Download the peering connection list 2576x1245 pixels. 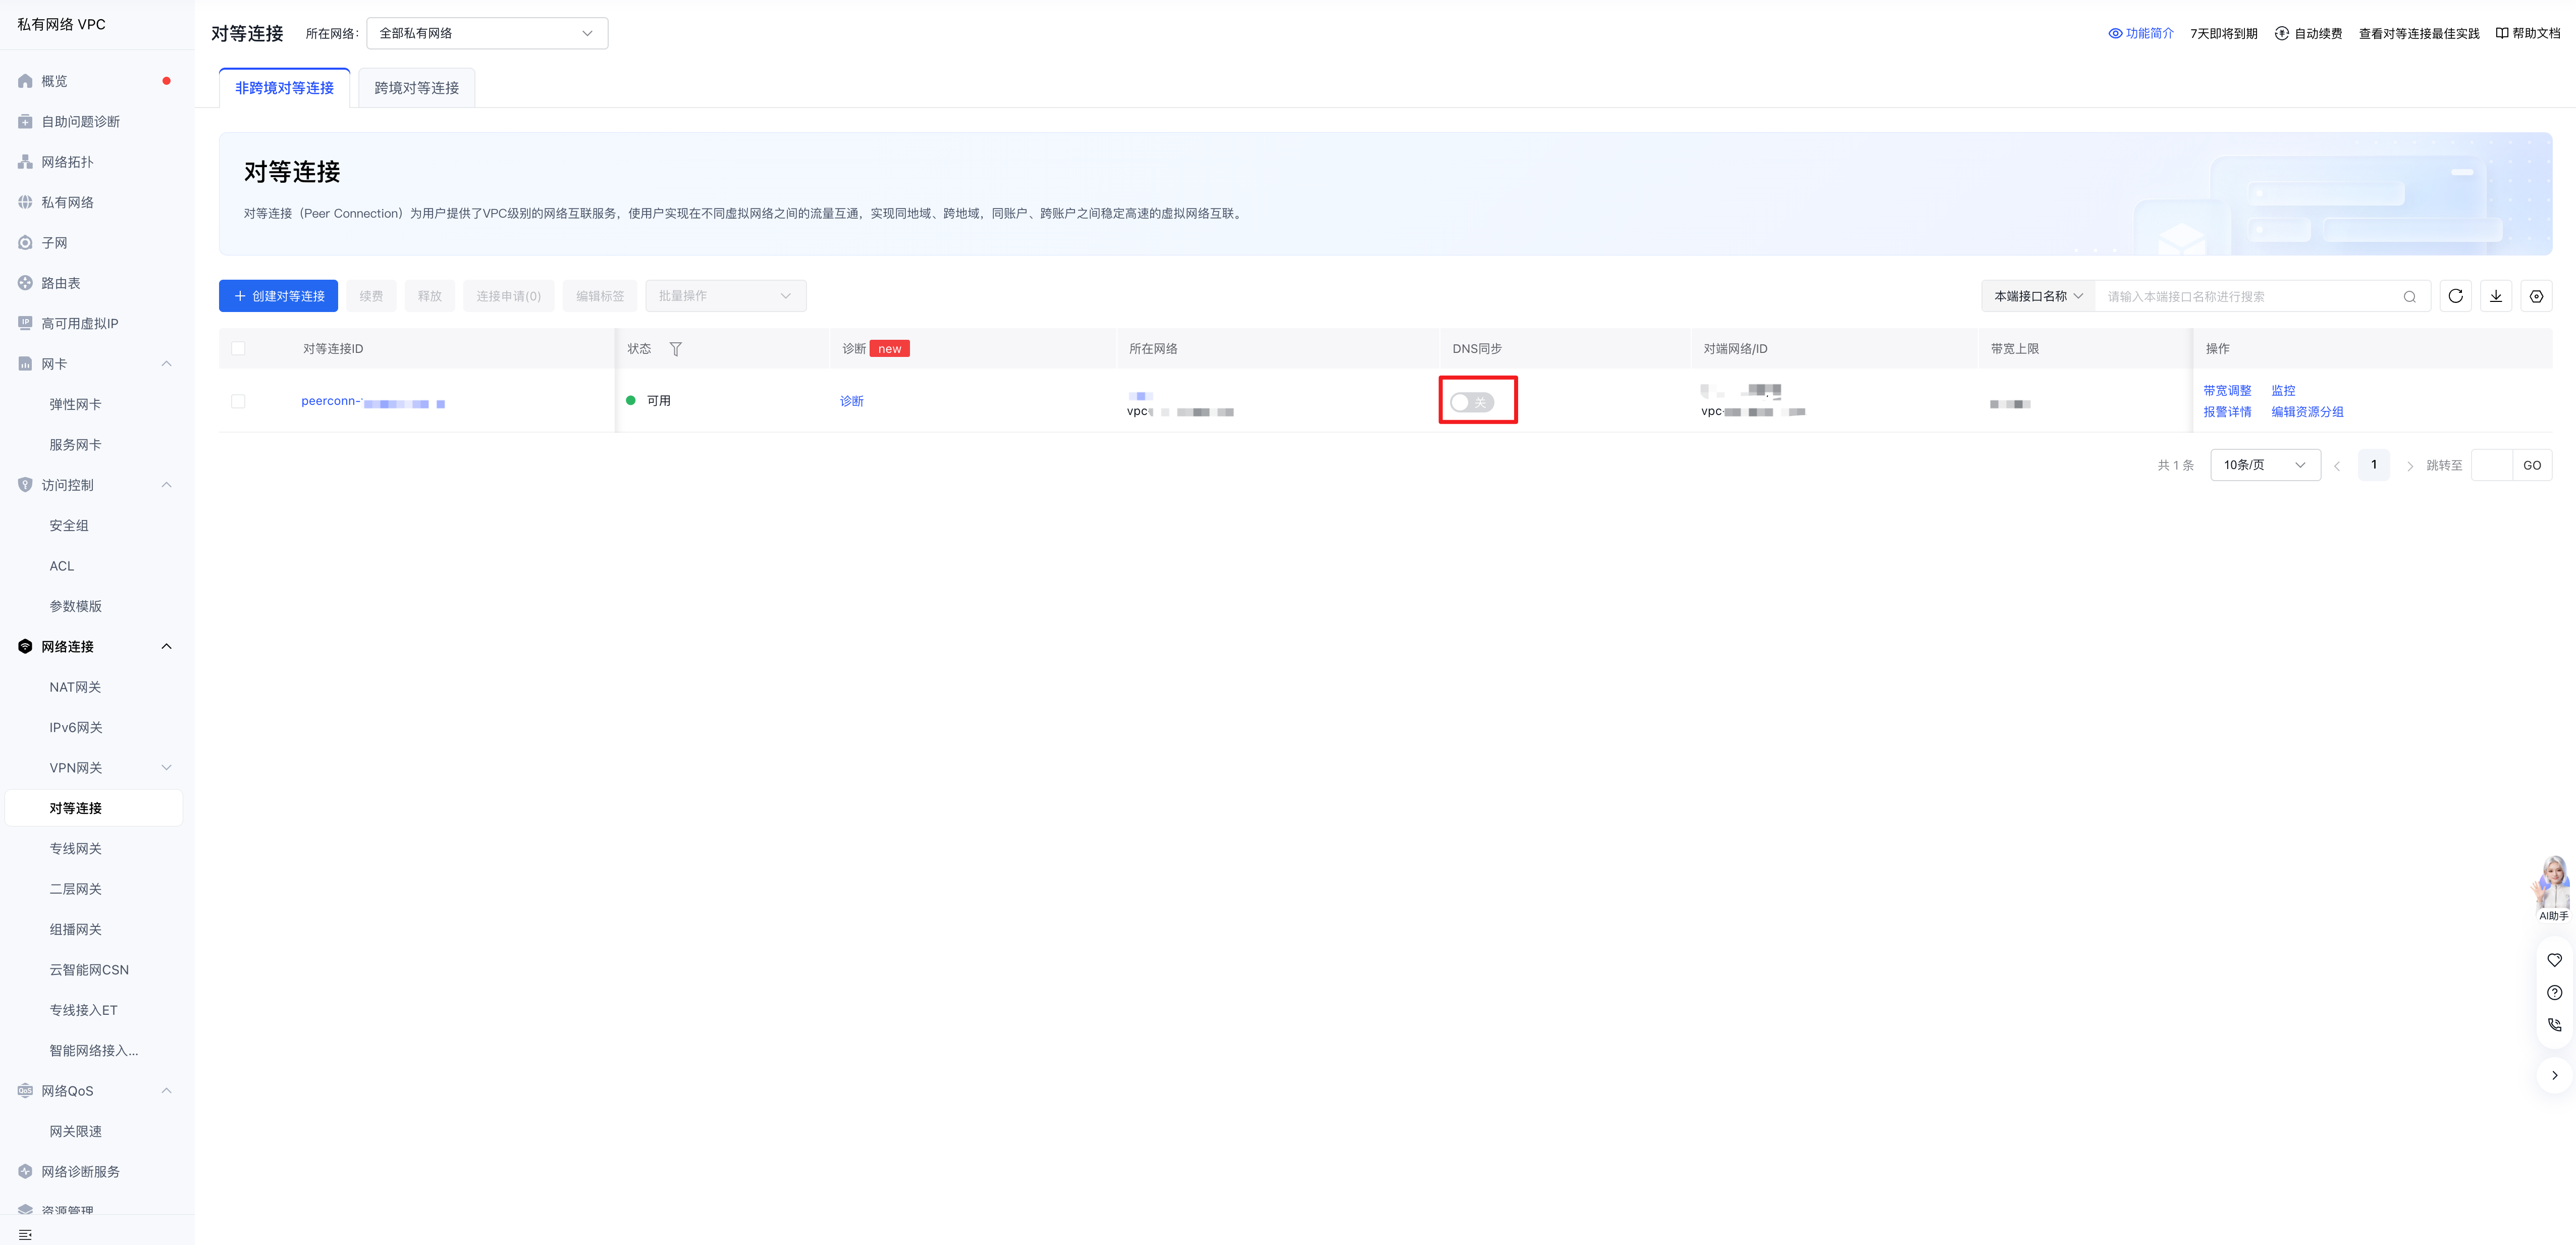[2496, 296]
